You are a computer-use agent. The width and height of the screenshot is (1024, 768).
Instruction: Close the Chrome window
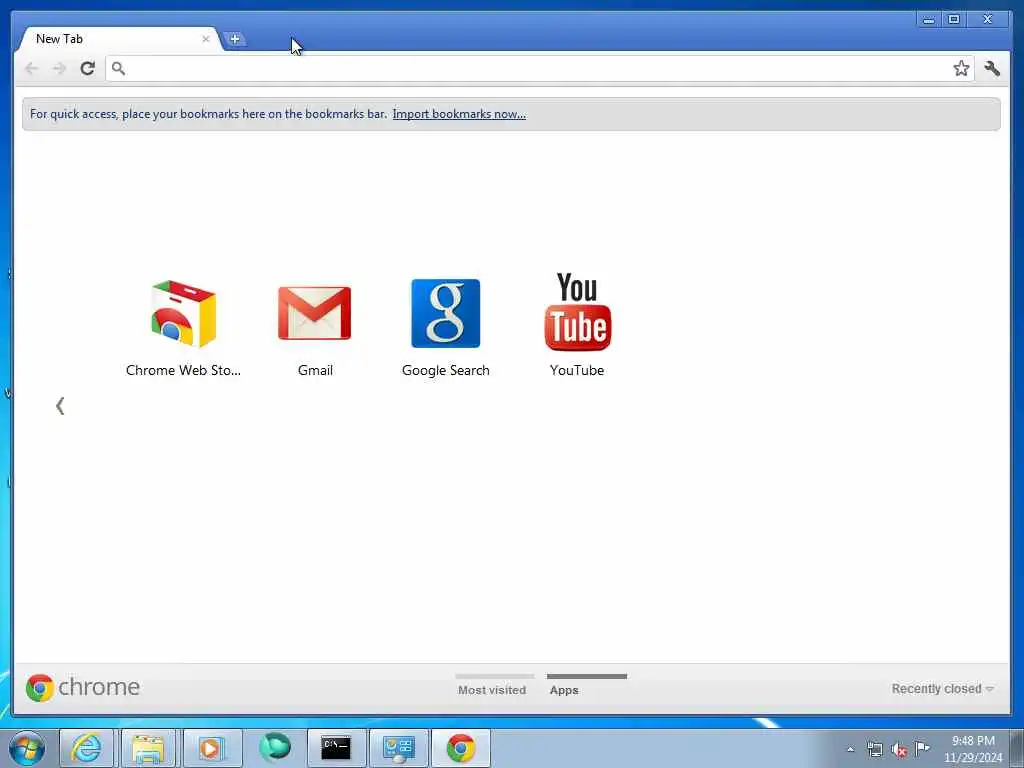[x=987, y=20]
